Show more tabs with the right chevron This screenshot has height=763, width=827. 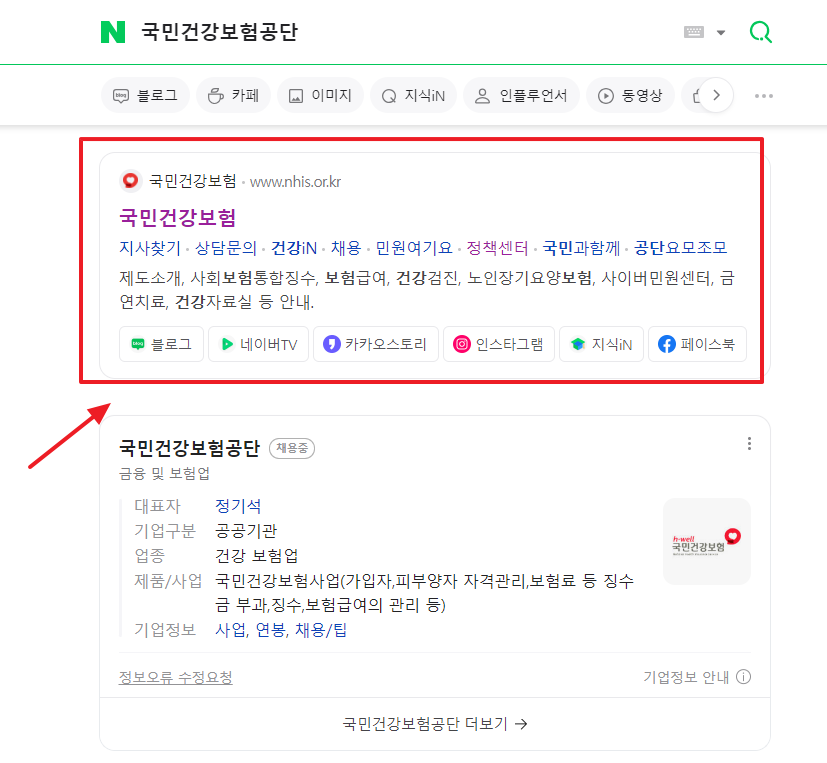click(716, 95)
